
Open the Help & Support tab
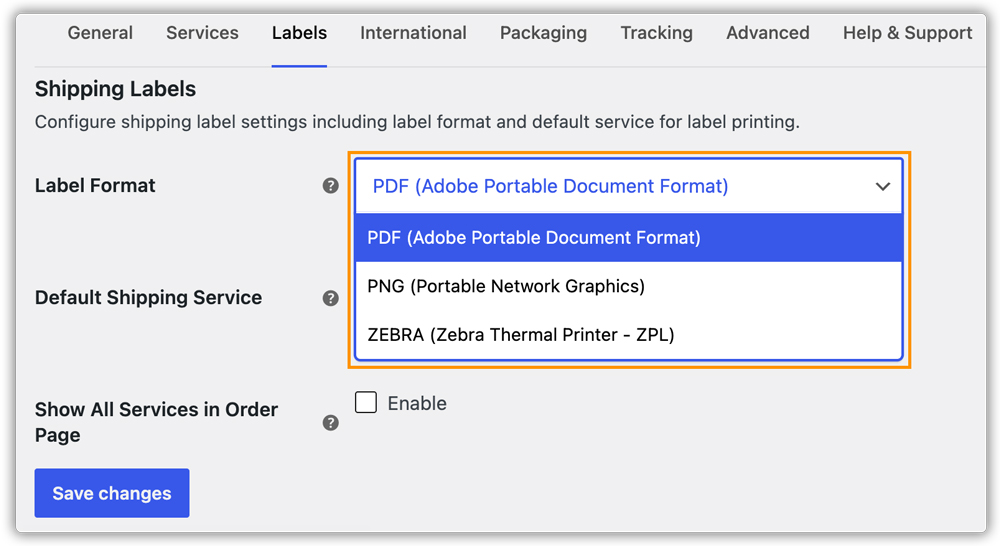coord(908,33)
